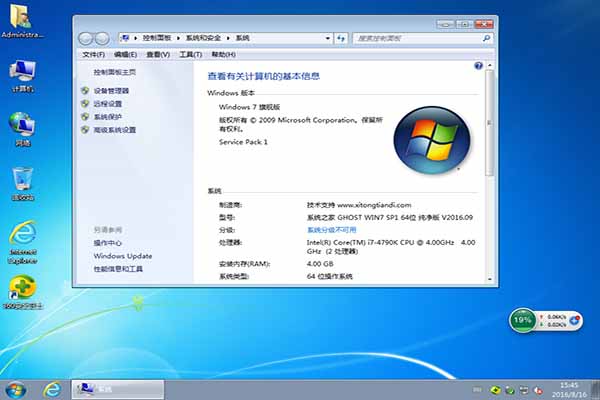
Task: Launch Internet Explorer from the desktop
Action: (23, 242)
